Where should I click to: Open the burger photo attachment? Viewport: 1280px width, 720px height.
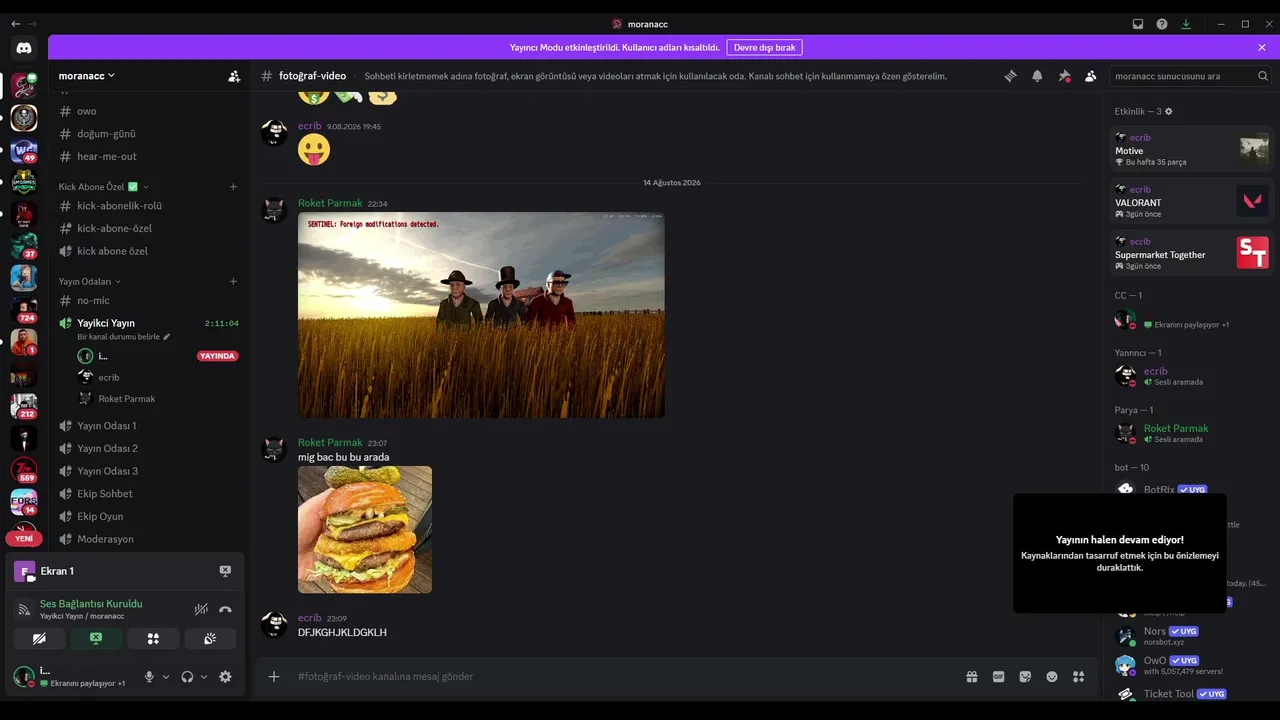(365, 530)
